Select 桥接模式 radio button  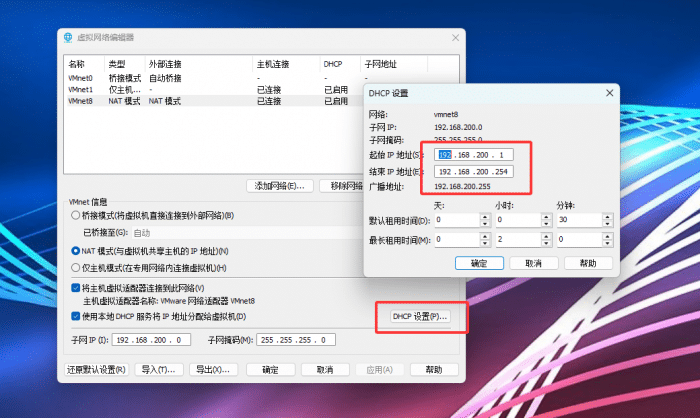pyautogui.click(x=76, y=215)
